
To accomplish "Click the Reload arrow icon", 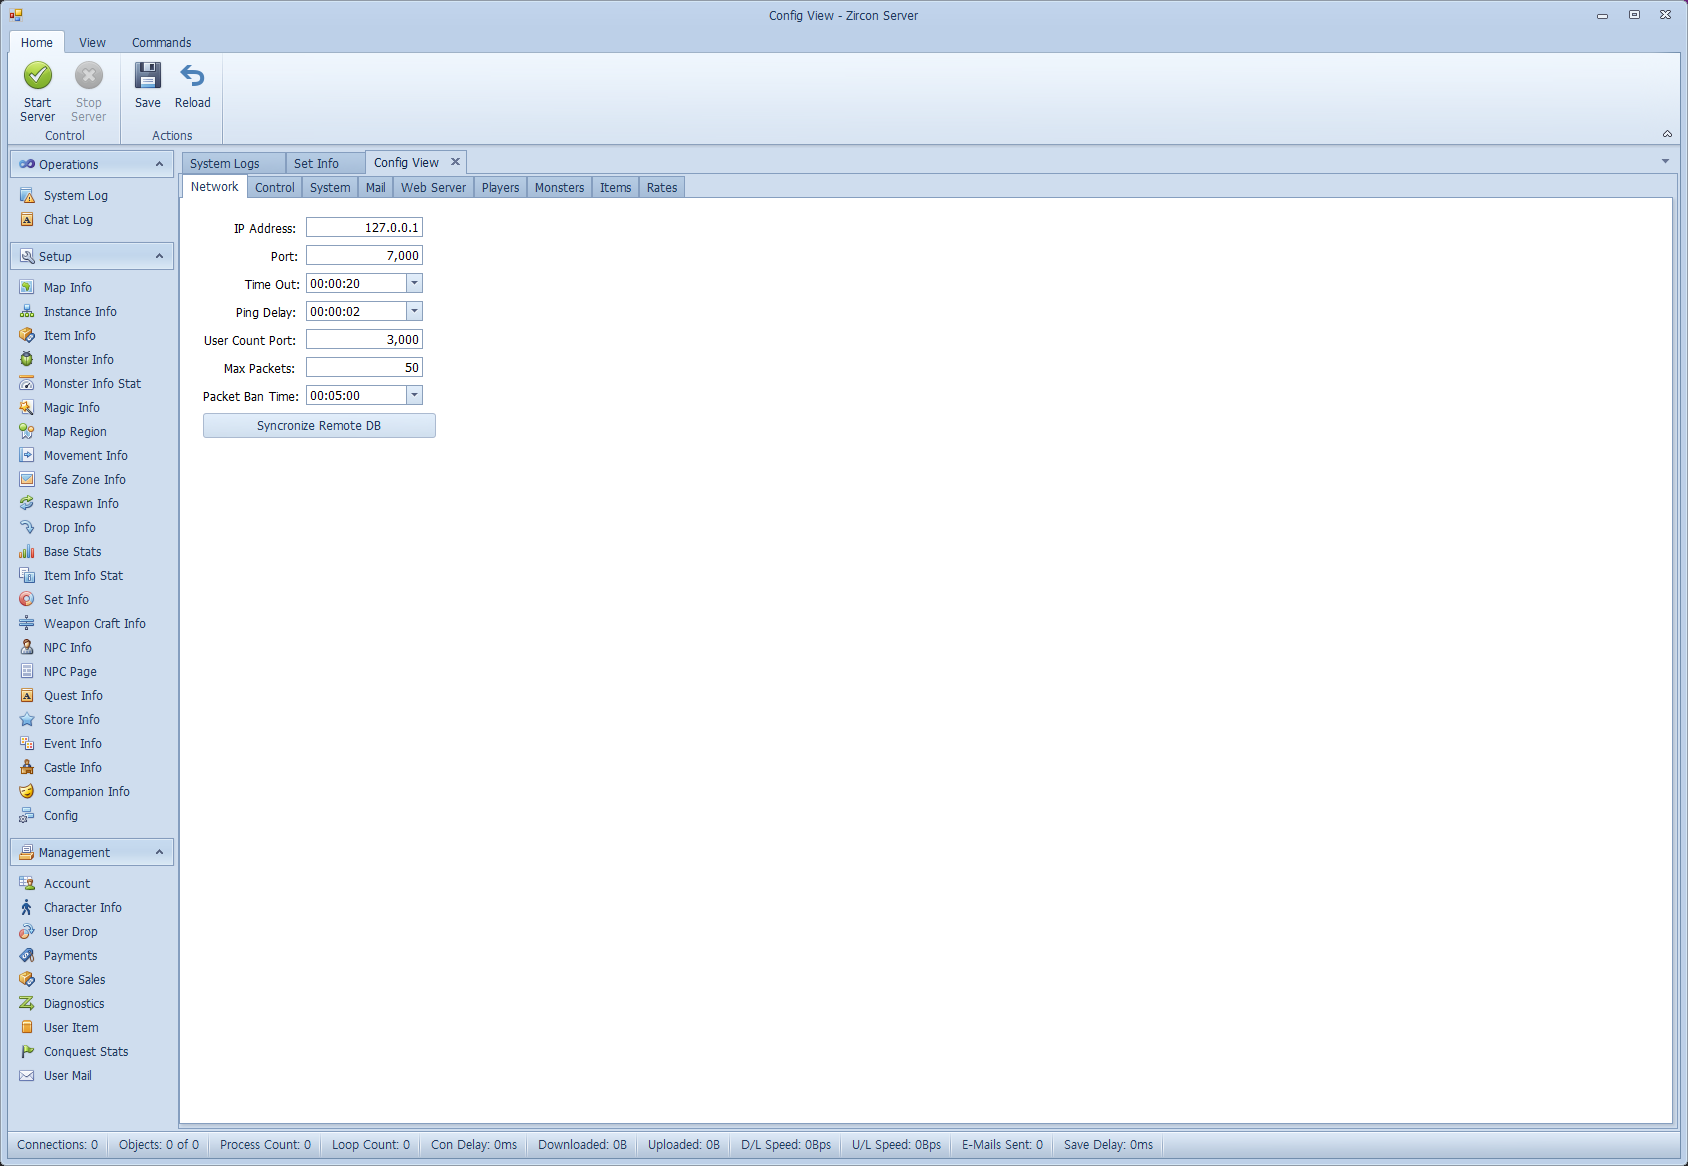I will [192, 76].
